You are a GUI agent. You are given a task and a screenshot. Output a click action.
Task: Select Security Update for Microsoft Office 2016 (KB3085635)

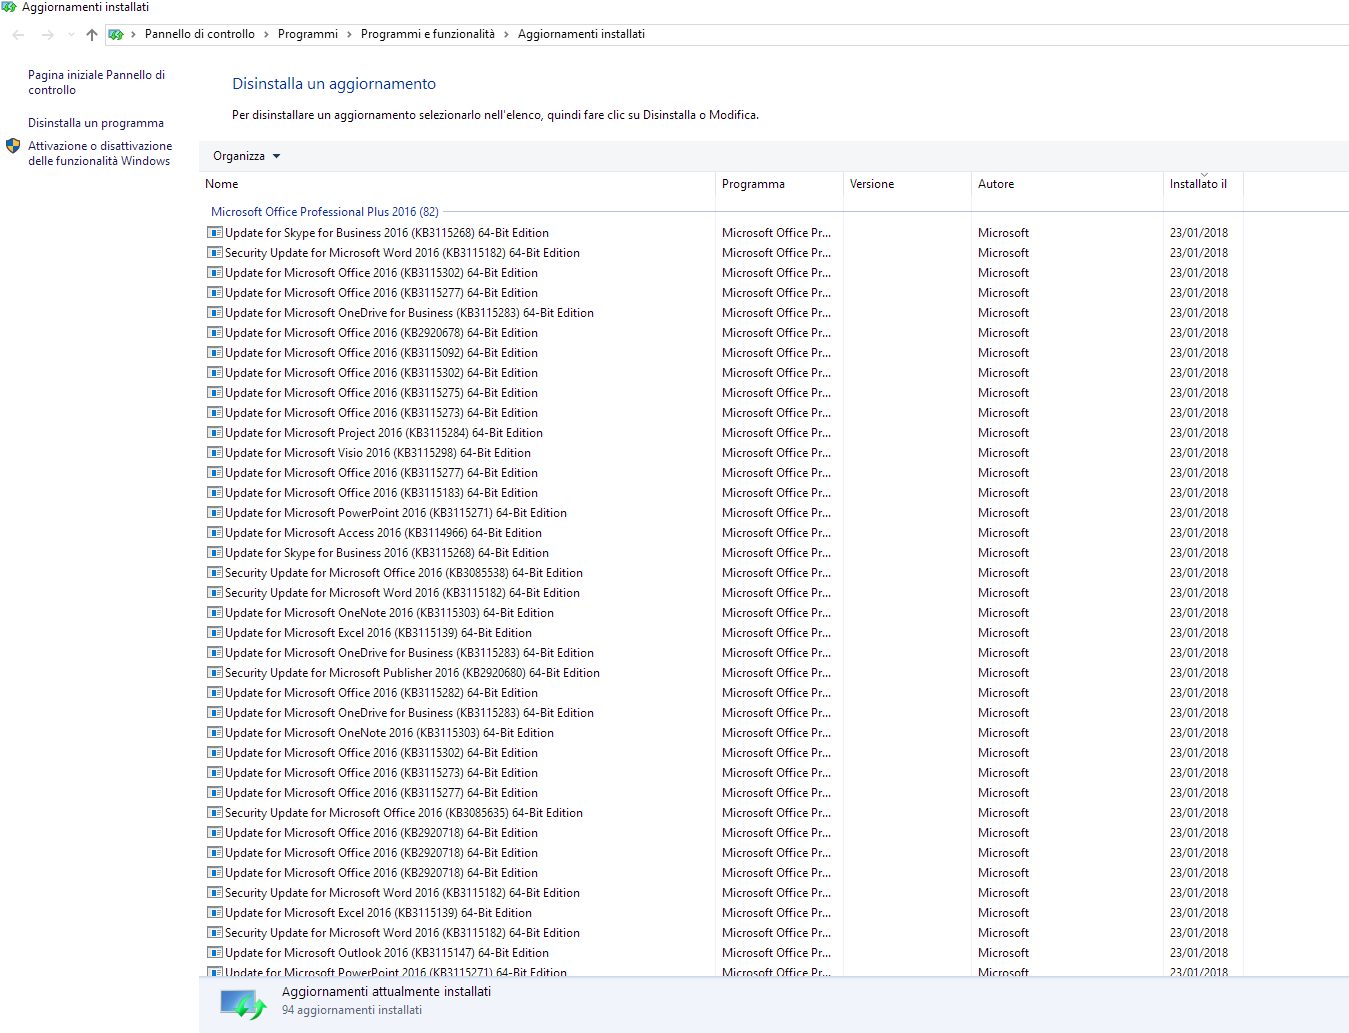tap(721, 813)
